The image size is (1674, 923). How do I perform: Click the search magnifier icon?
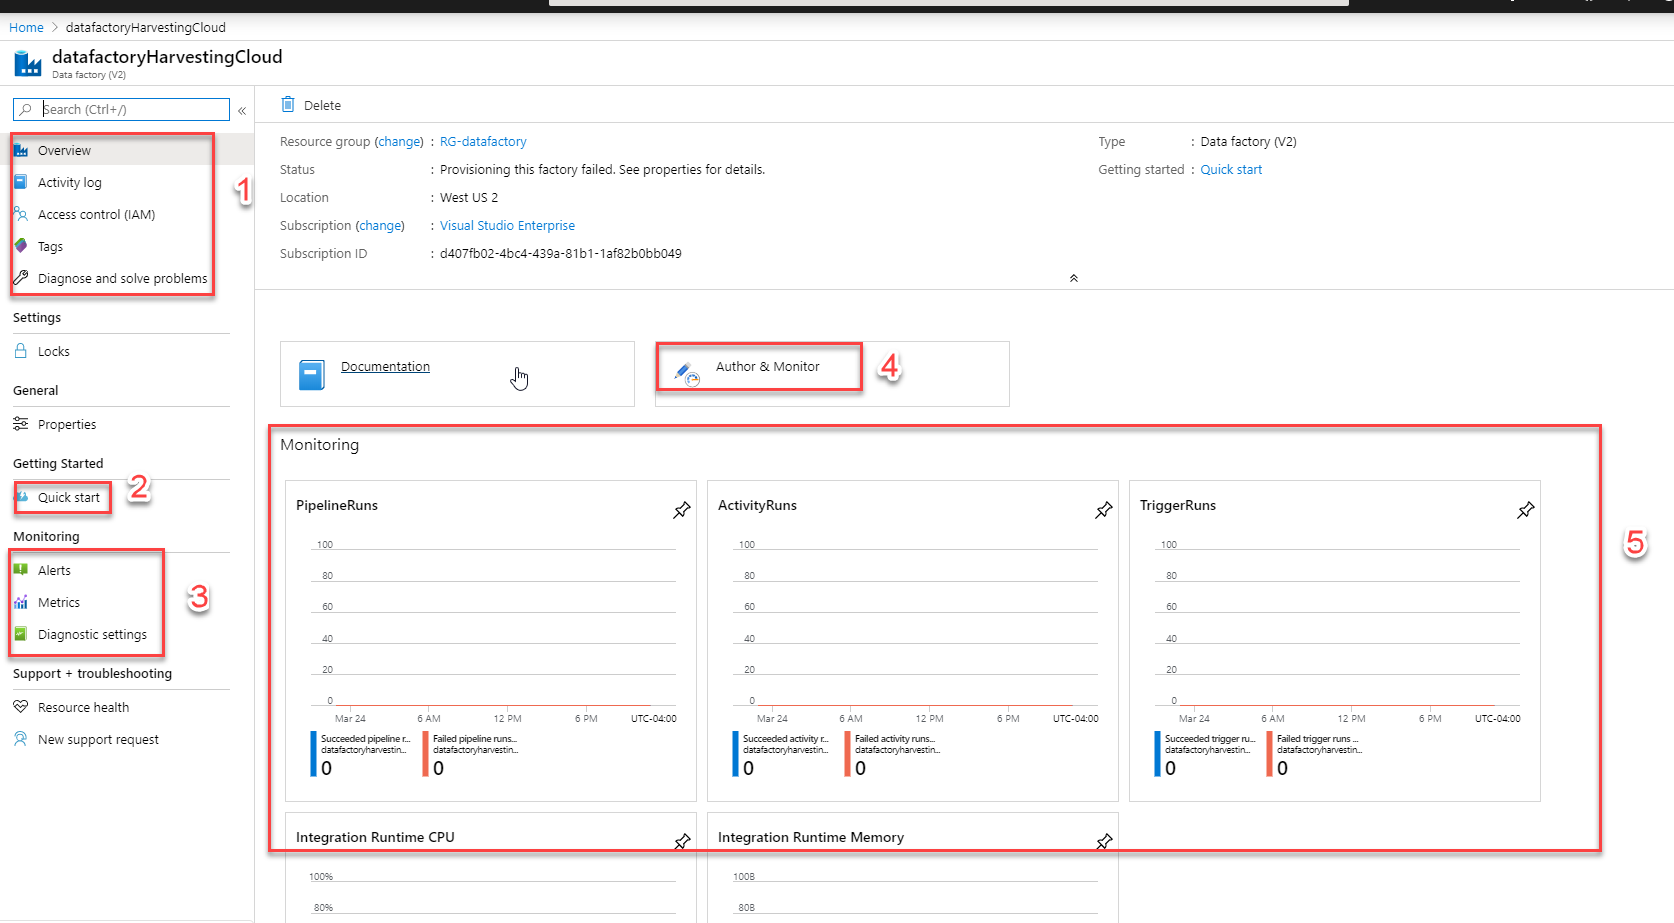click(26, 109)
